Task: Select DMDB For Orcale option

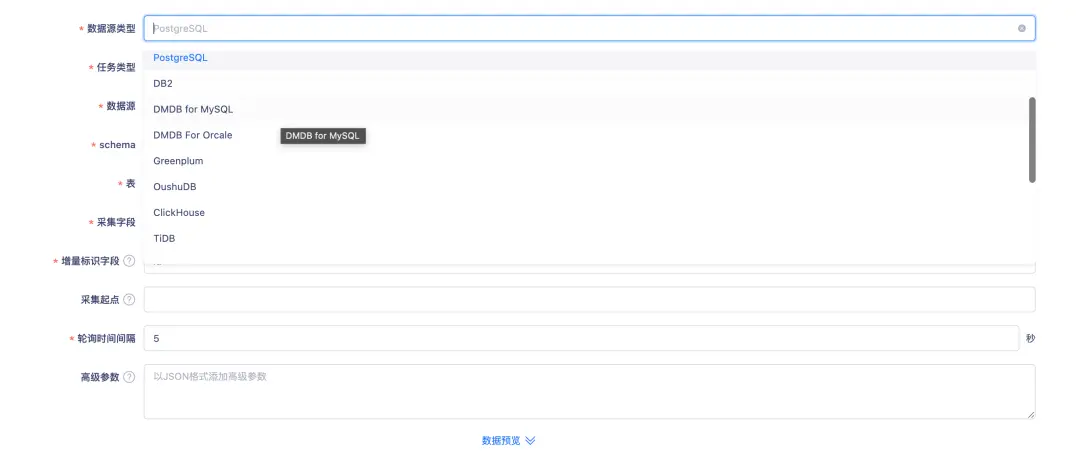Action: 590,135
